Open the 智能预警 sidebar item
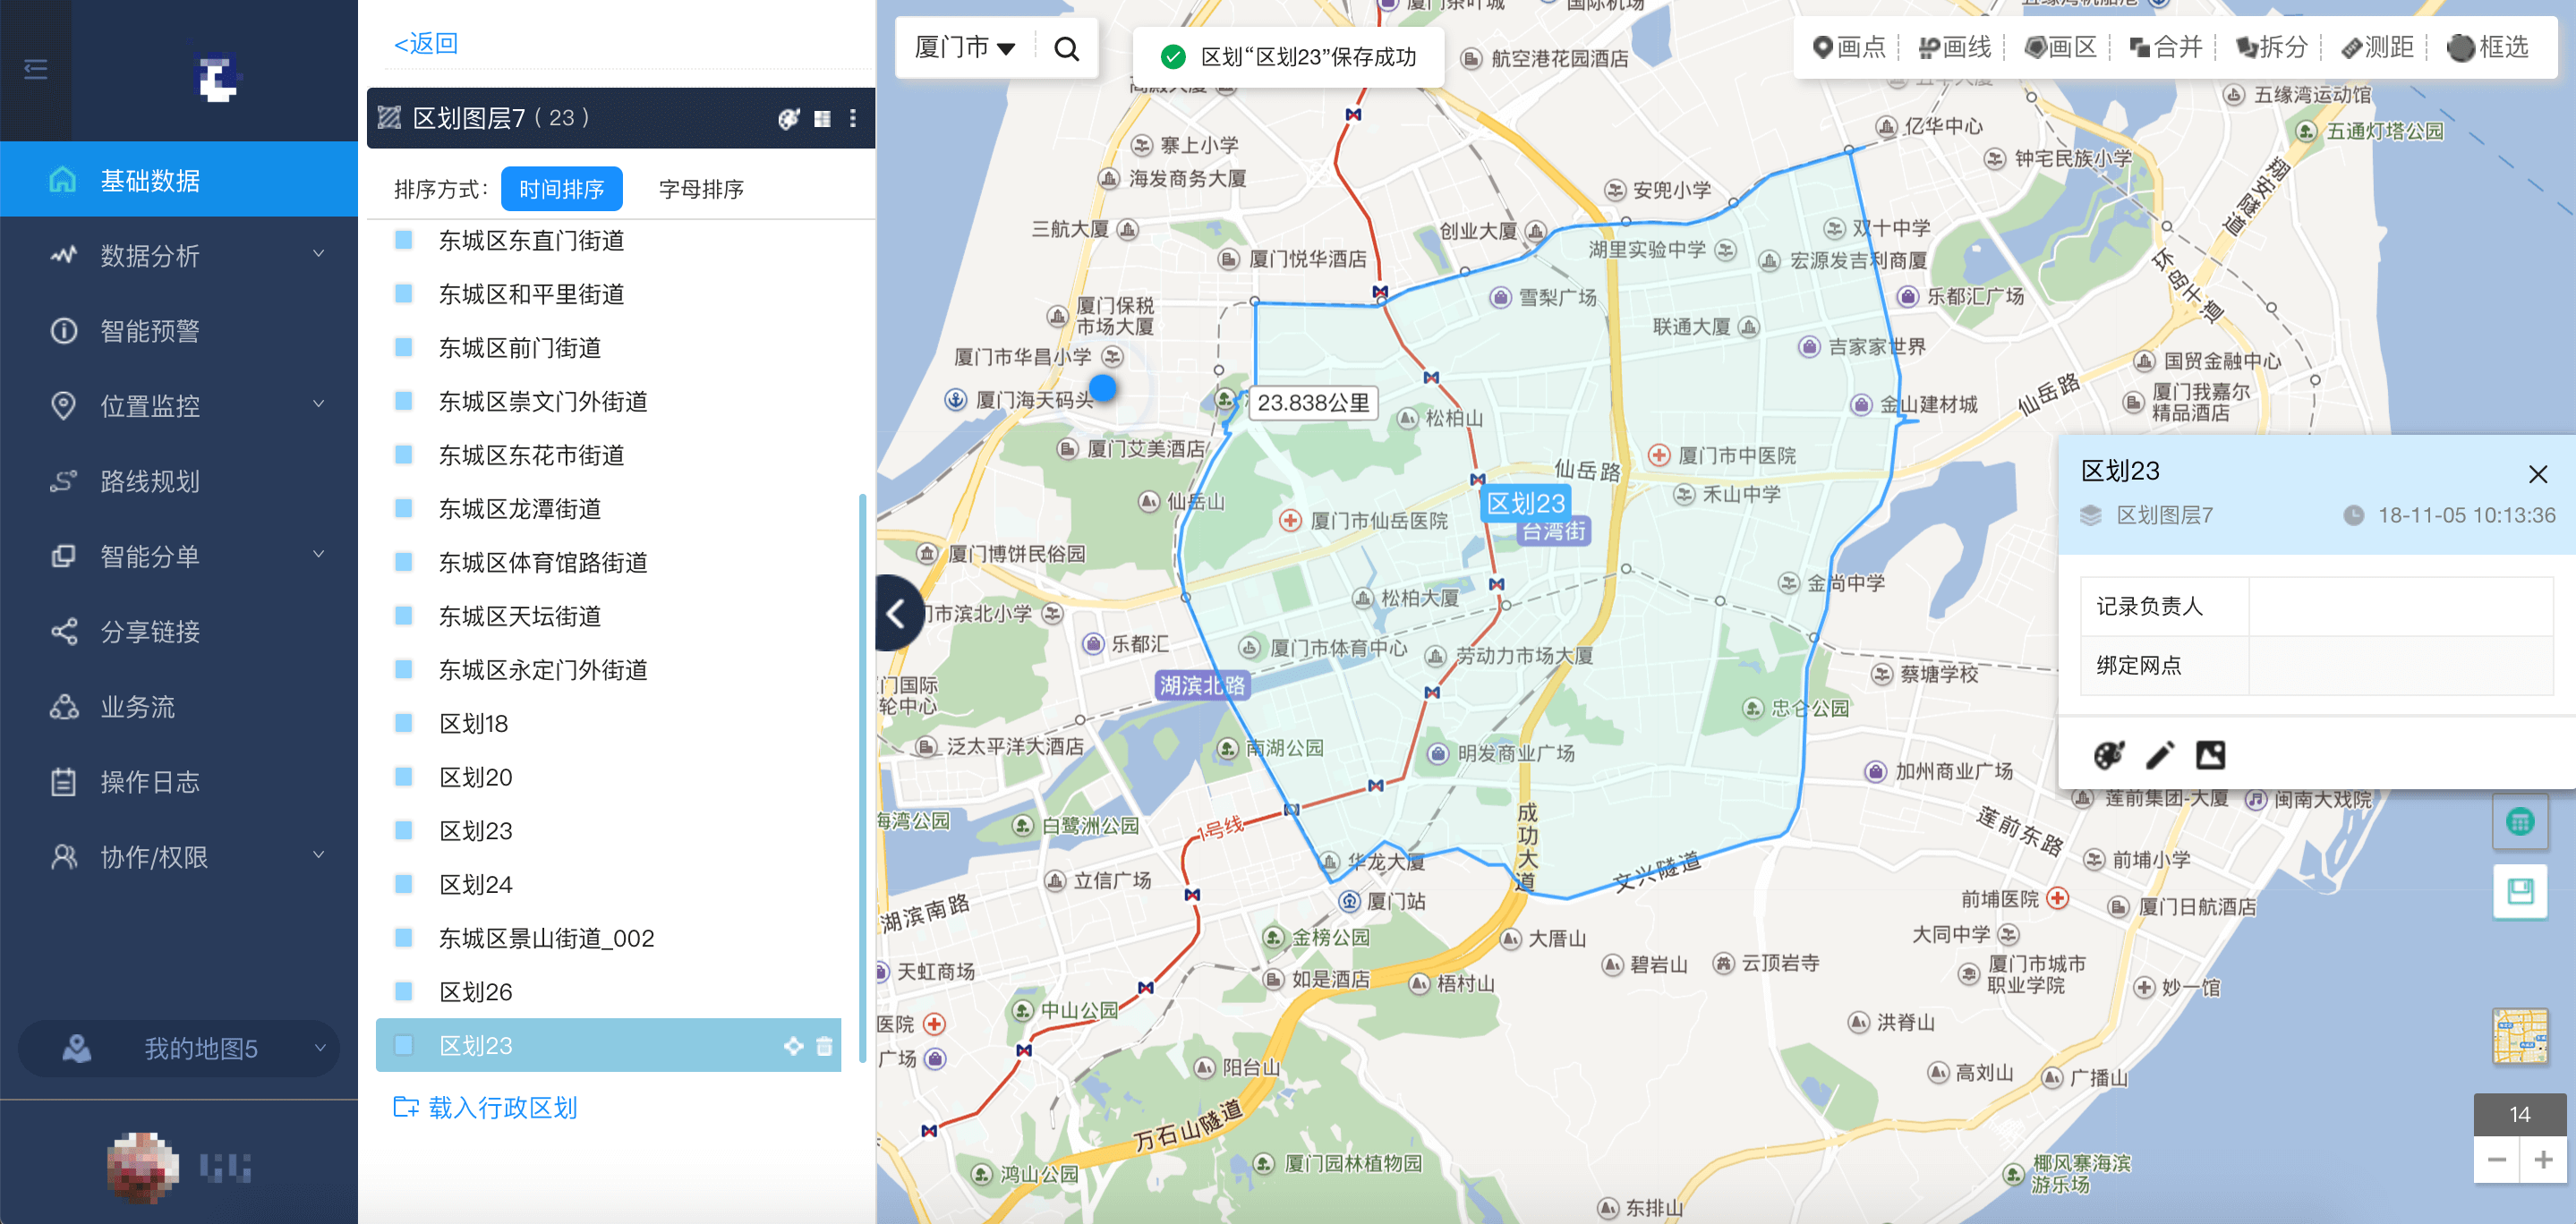The width and height of the screenshot is (2576, 1224). click(179, 330)
